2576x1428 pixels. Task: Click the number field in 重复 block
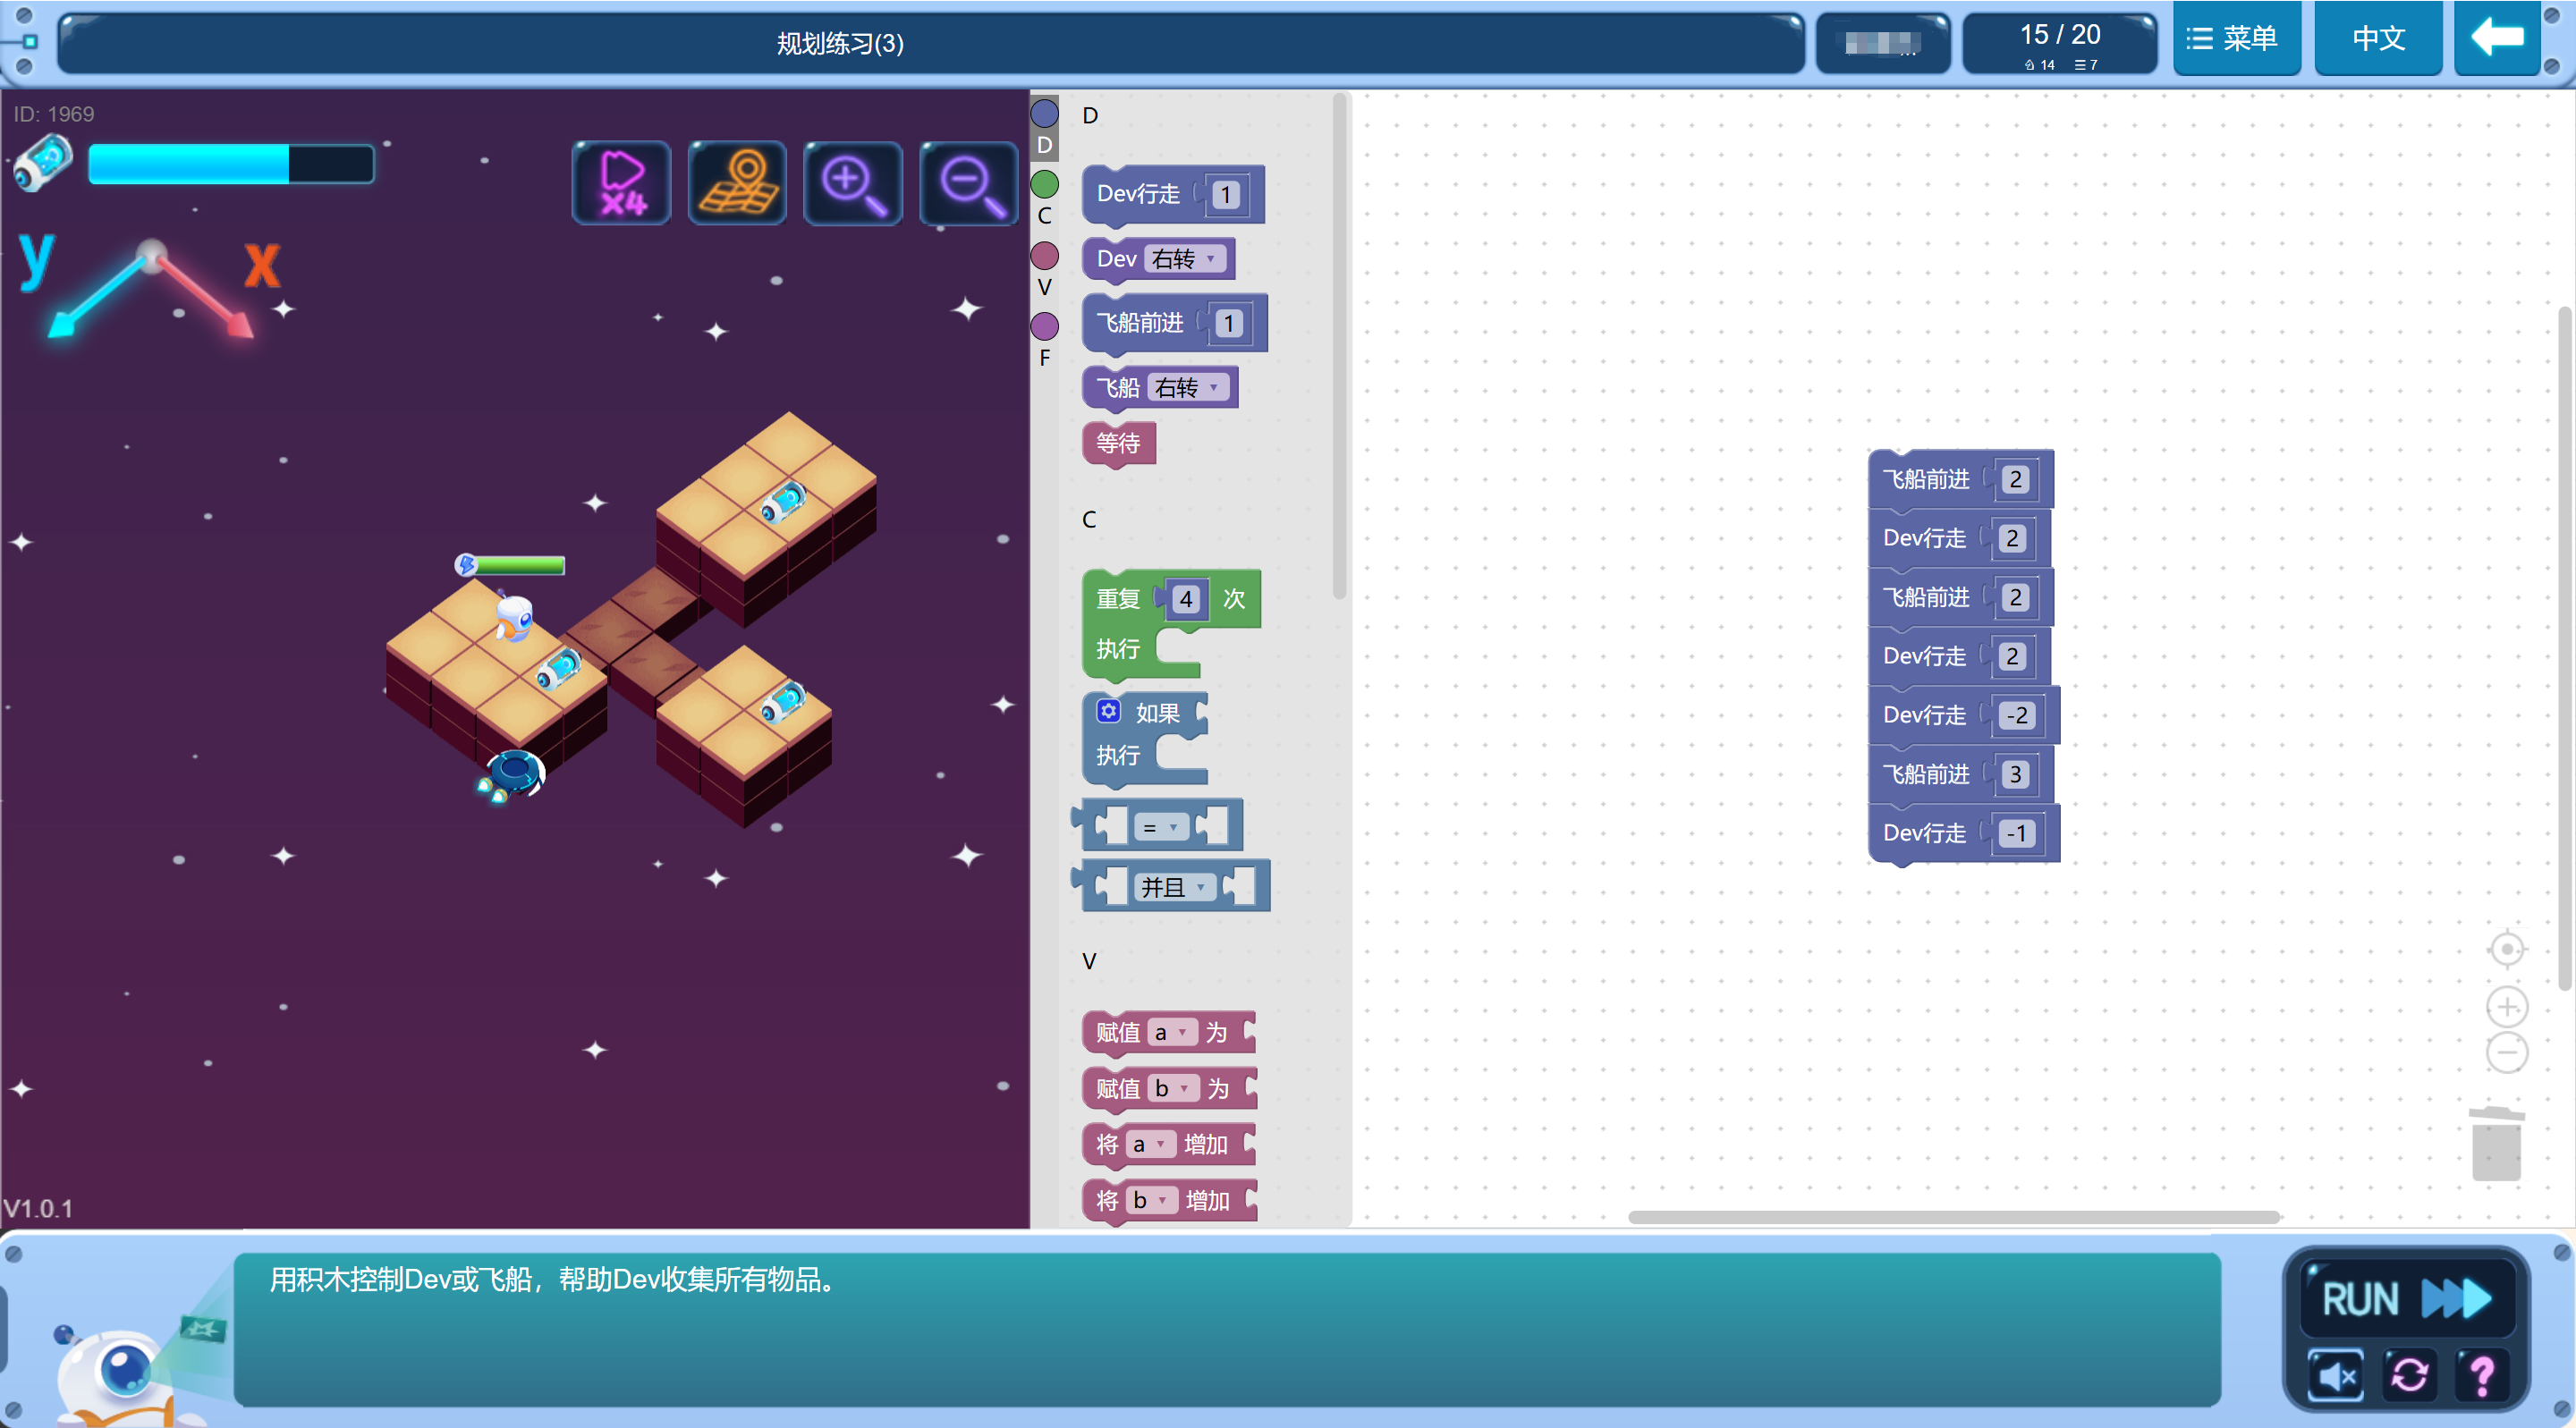1185,599
